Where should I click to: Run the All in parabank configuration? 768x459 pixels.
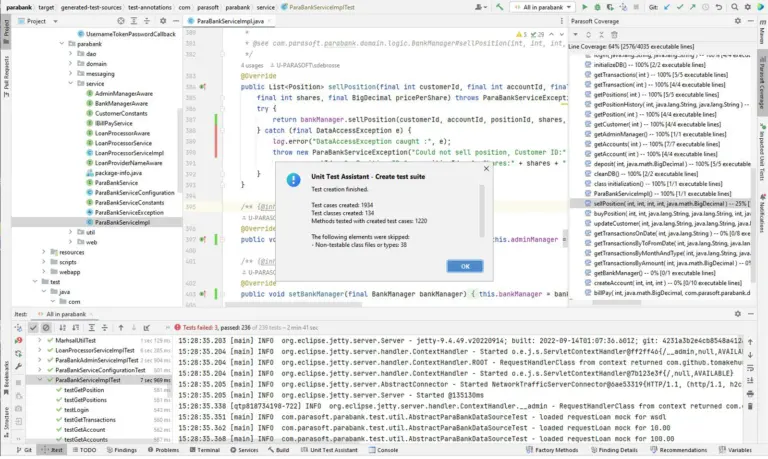pyautogui.click(x=584, y=7)
